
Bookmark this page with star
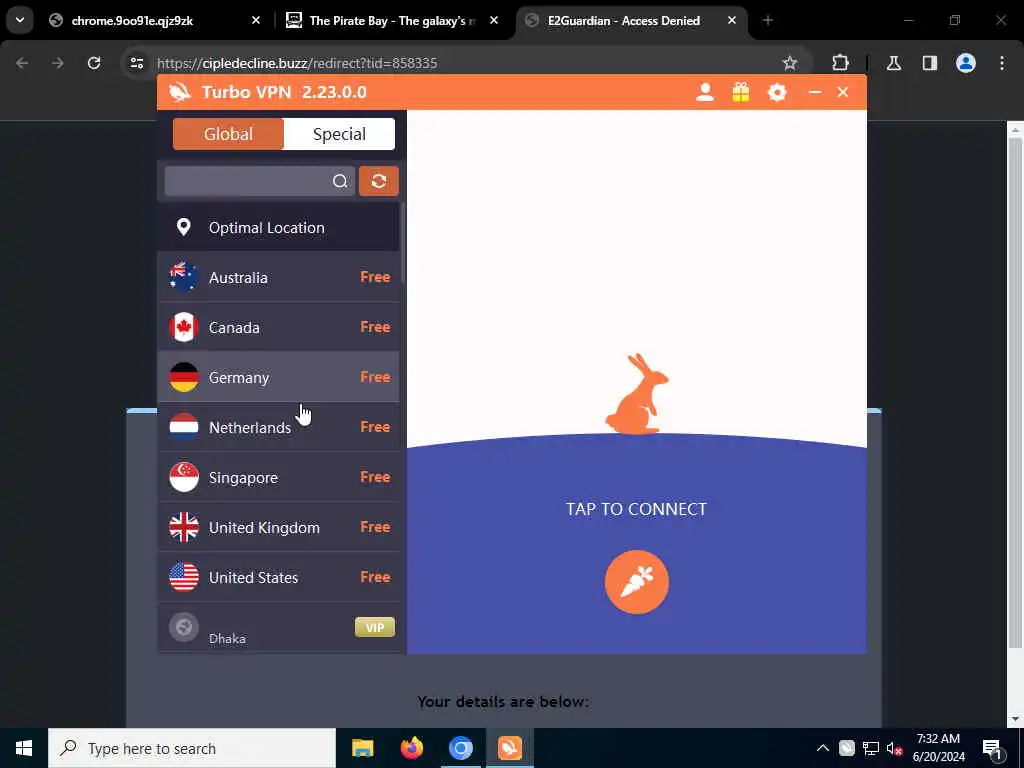(x=790, y=63)
